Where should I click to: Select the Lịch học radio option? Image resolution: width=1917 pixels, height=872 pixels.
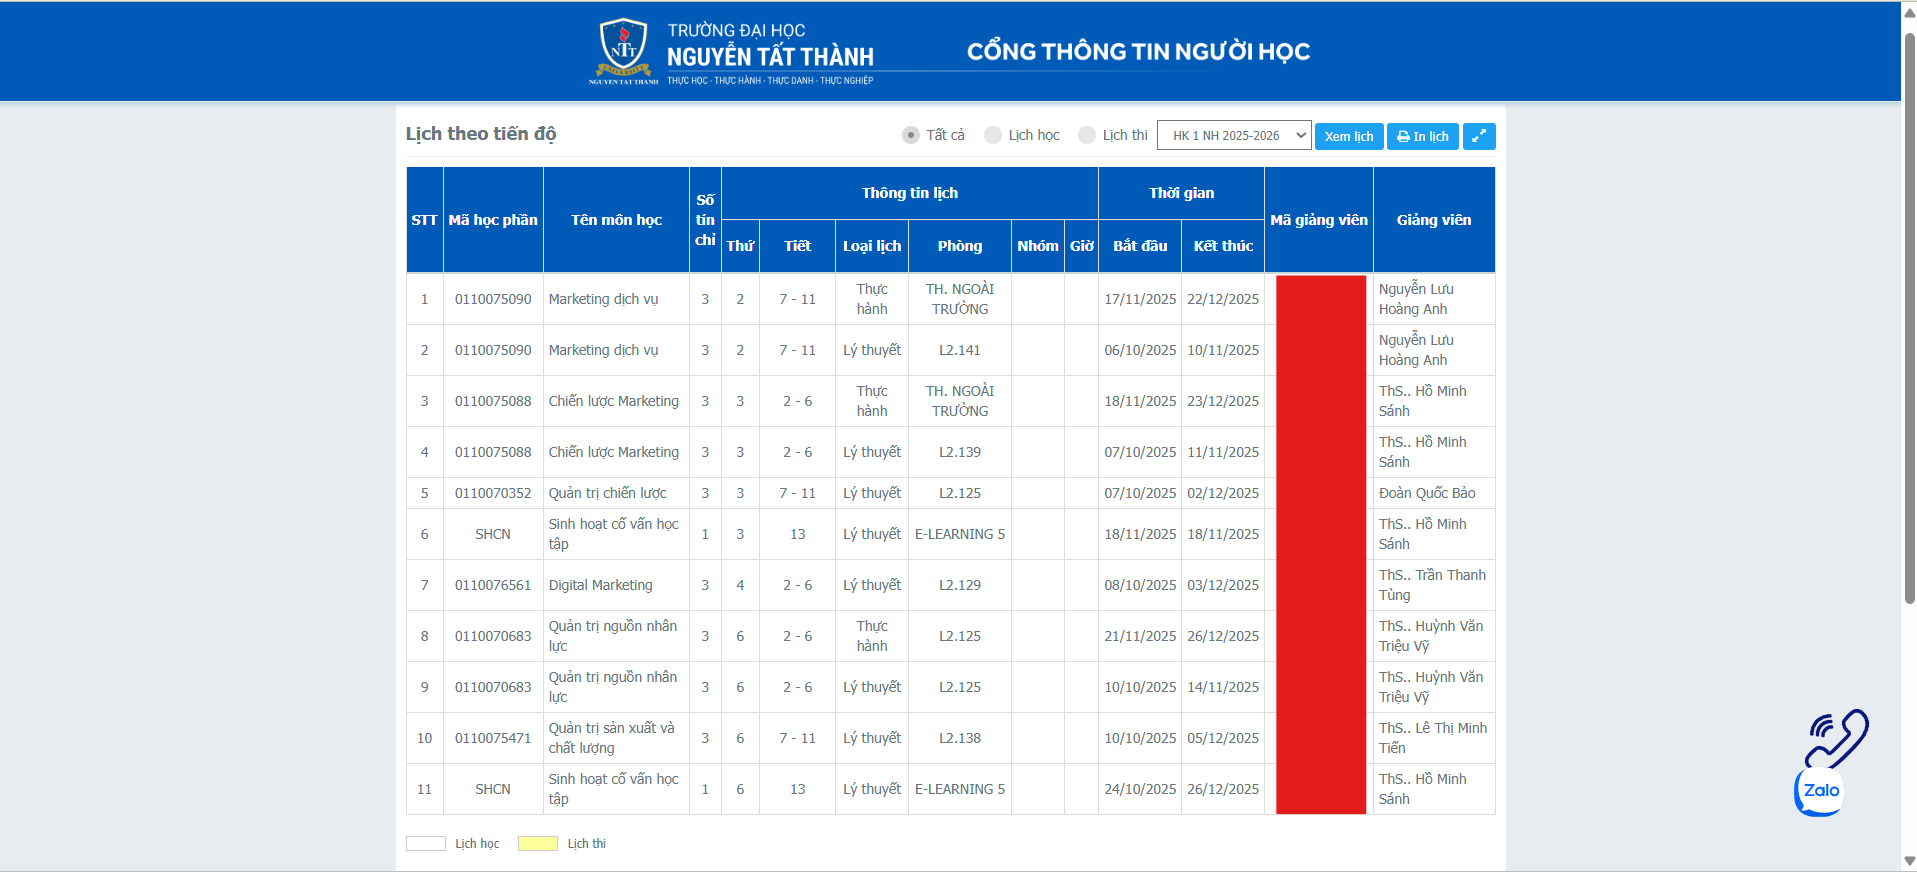coord(993,135)
